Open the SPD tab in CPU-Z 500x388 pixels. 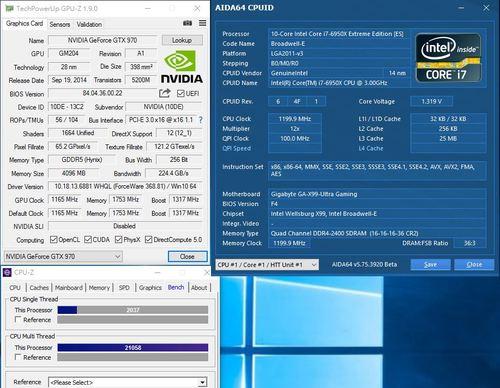(x=124, y=287)
